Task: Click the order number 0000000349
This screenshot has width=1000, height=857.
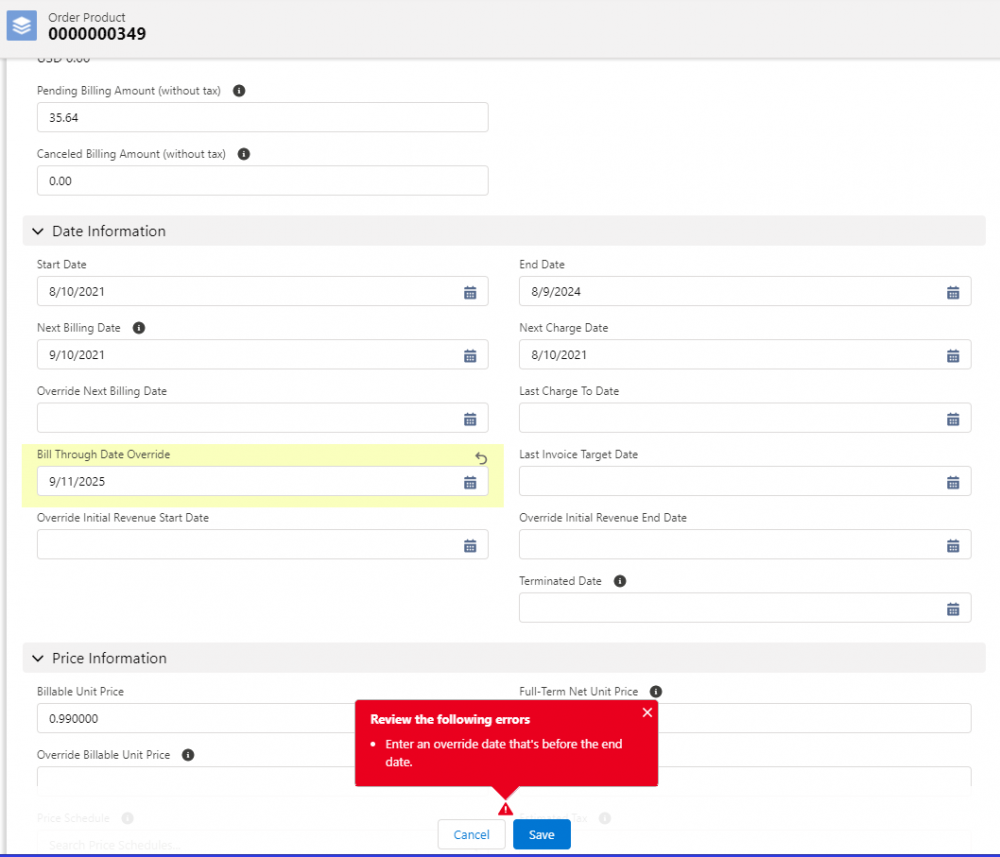Action: tap(97, 34)
